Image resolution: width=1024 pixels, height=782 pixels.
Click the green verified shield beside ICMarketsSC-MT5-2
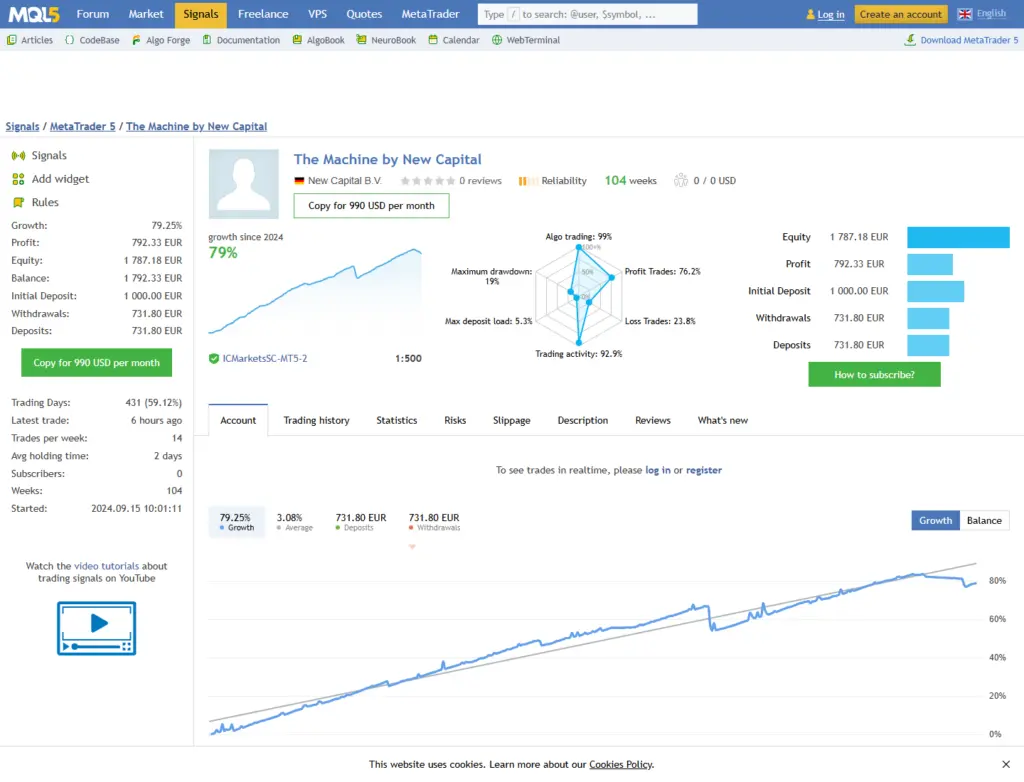tap(214, 358)
